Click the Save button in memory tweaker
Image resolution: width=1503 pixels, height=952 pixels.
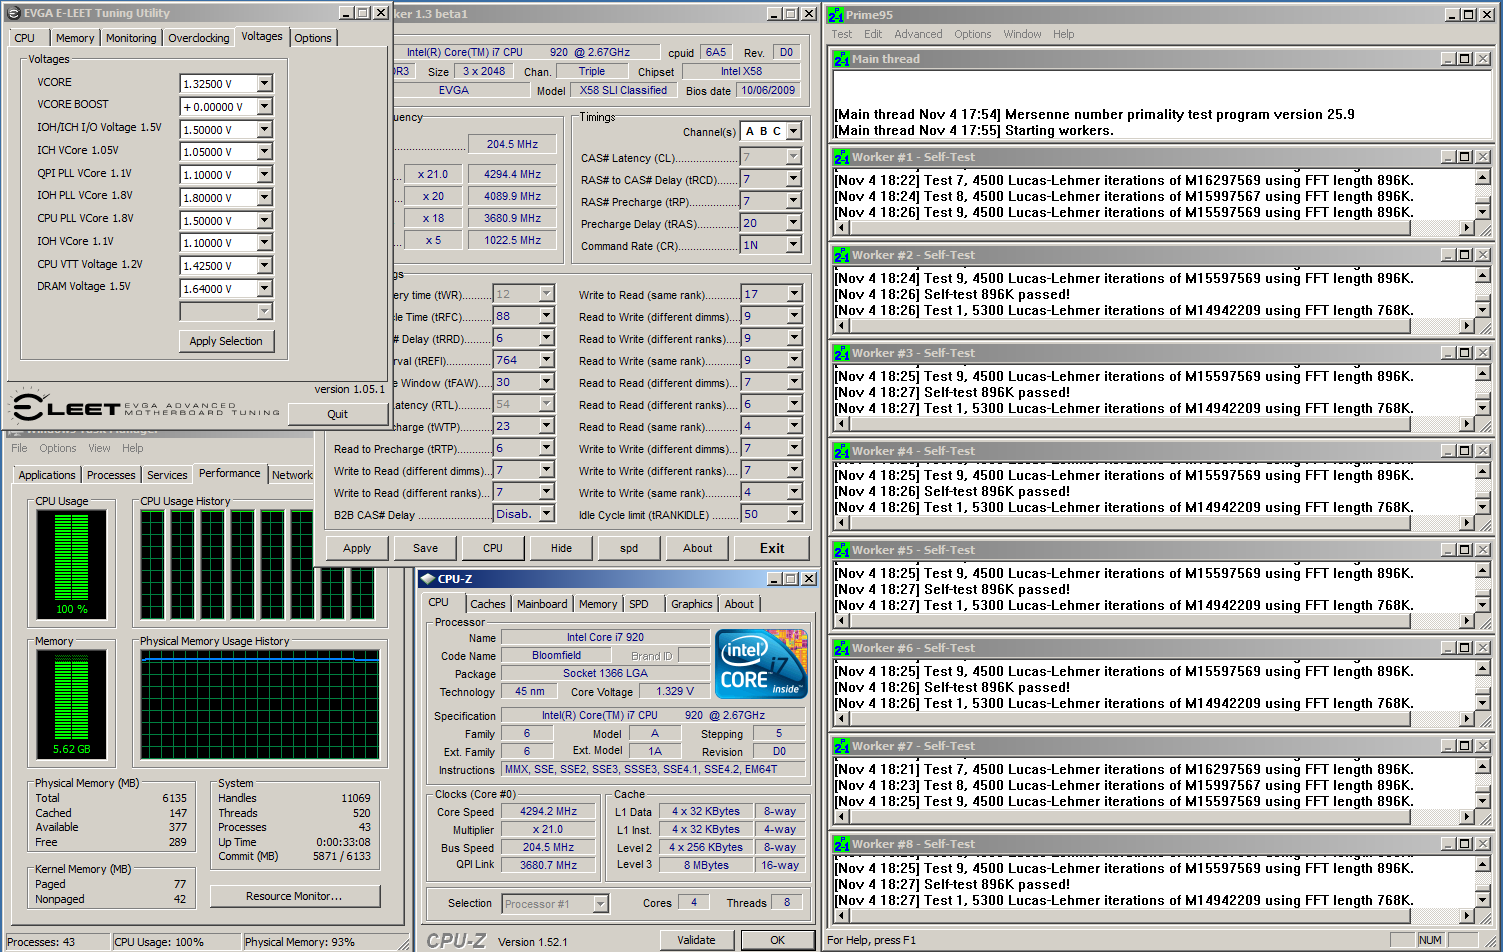(425, 548)
